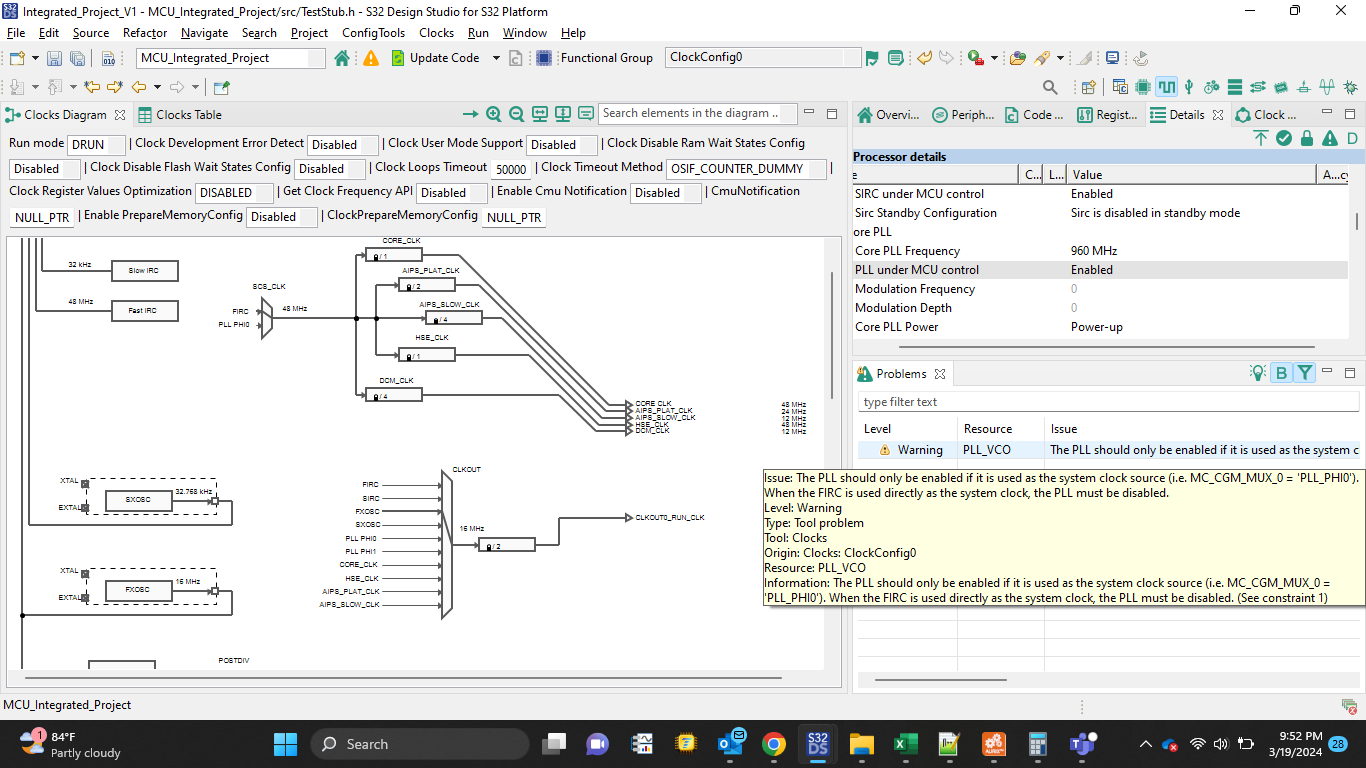
Task: Click the Update Code button
Action: [434, 58]
